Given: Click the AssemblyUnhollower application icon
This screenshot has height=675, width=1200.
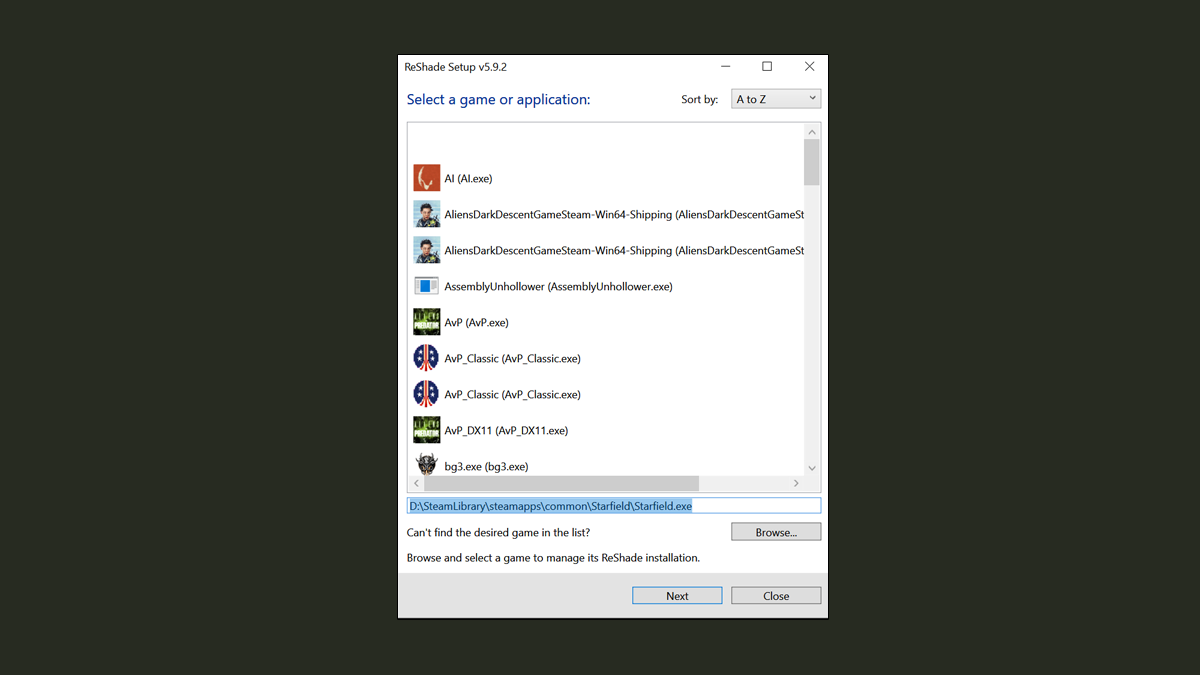Looking at the screenshot, I should click(x=427, y=286).
